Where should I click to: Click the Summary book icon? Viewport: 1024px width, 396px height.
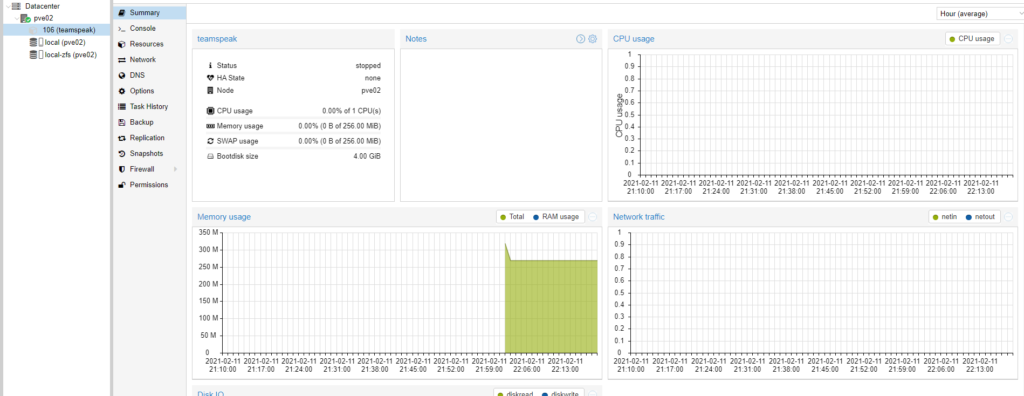[x=121, y=13]
